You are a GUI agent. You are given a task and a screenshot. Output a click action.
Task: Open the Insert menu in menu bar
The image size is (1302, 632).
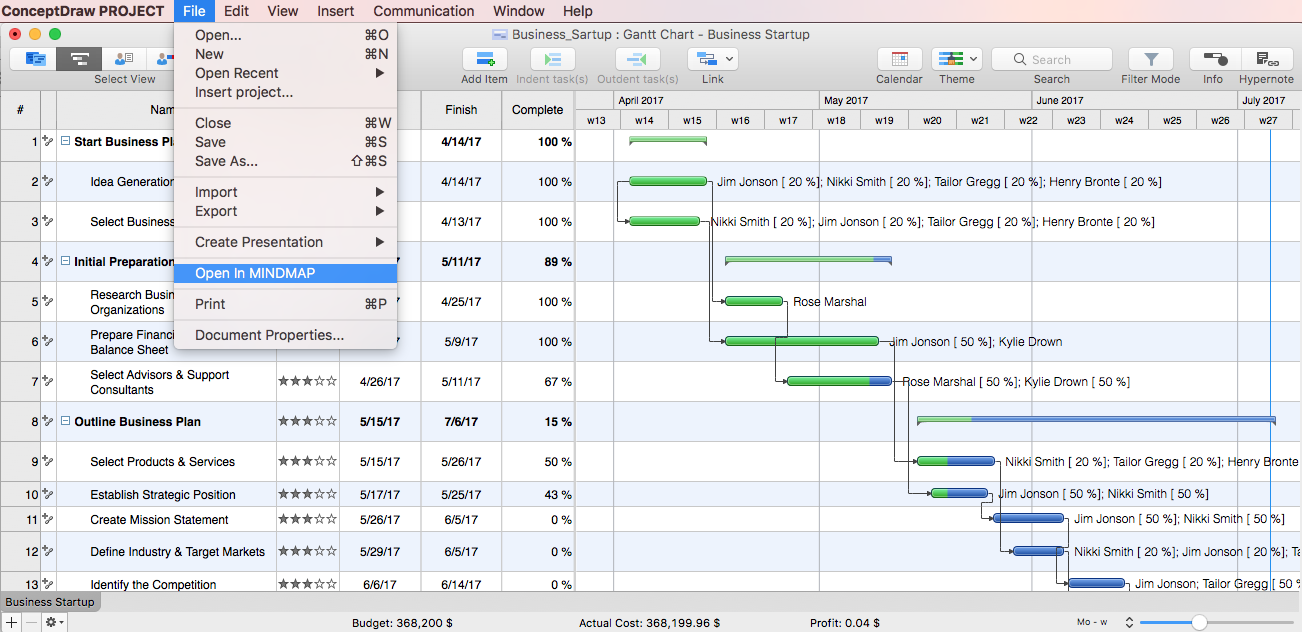[336, 11]
